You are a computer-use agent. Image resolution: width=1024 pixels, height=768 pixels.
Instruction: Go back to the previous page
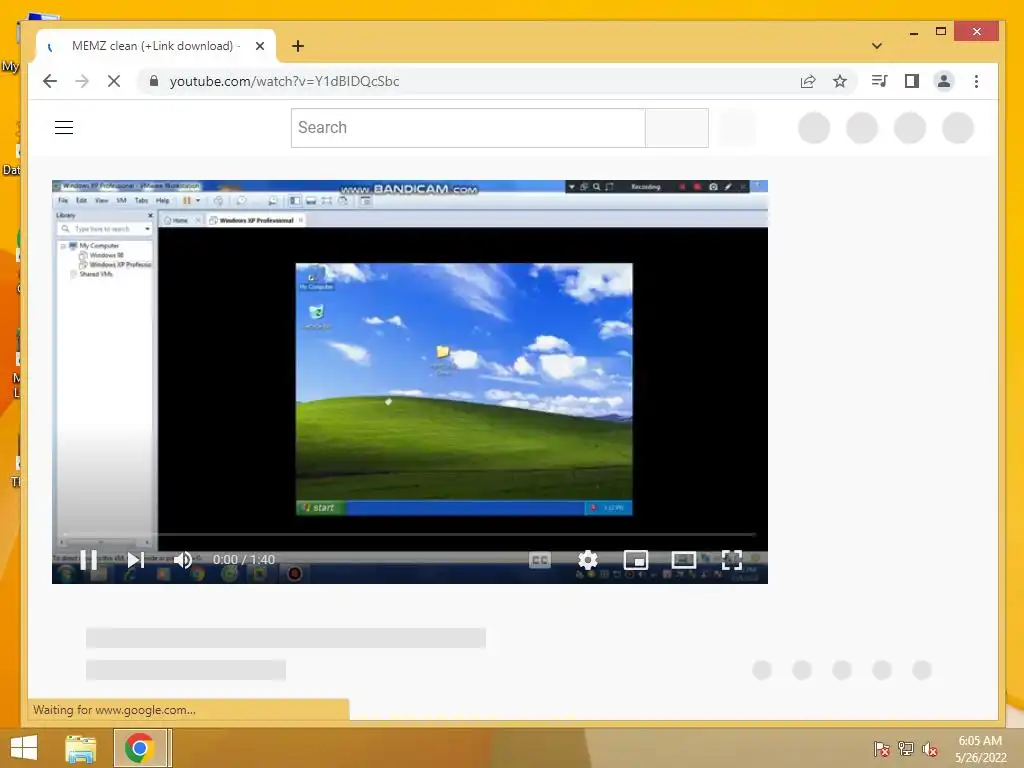pyautogui.click(x=50, y=81)
